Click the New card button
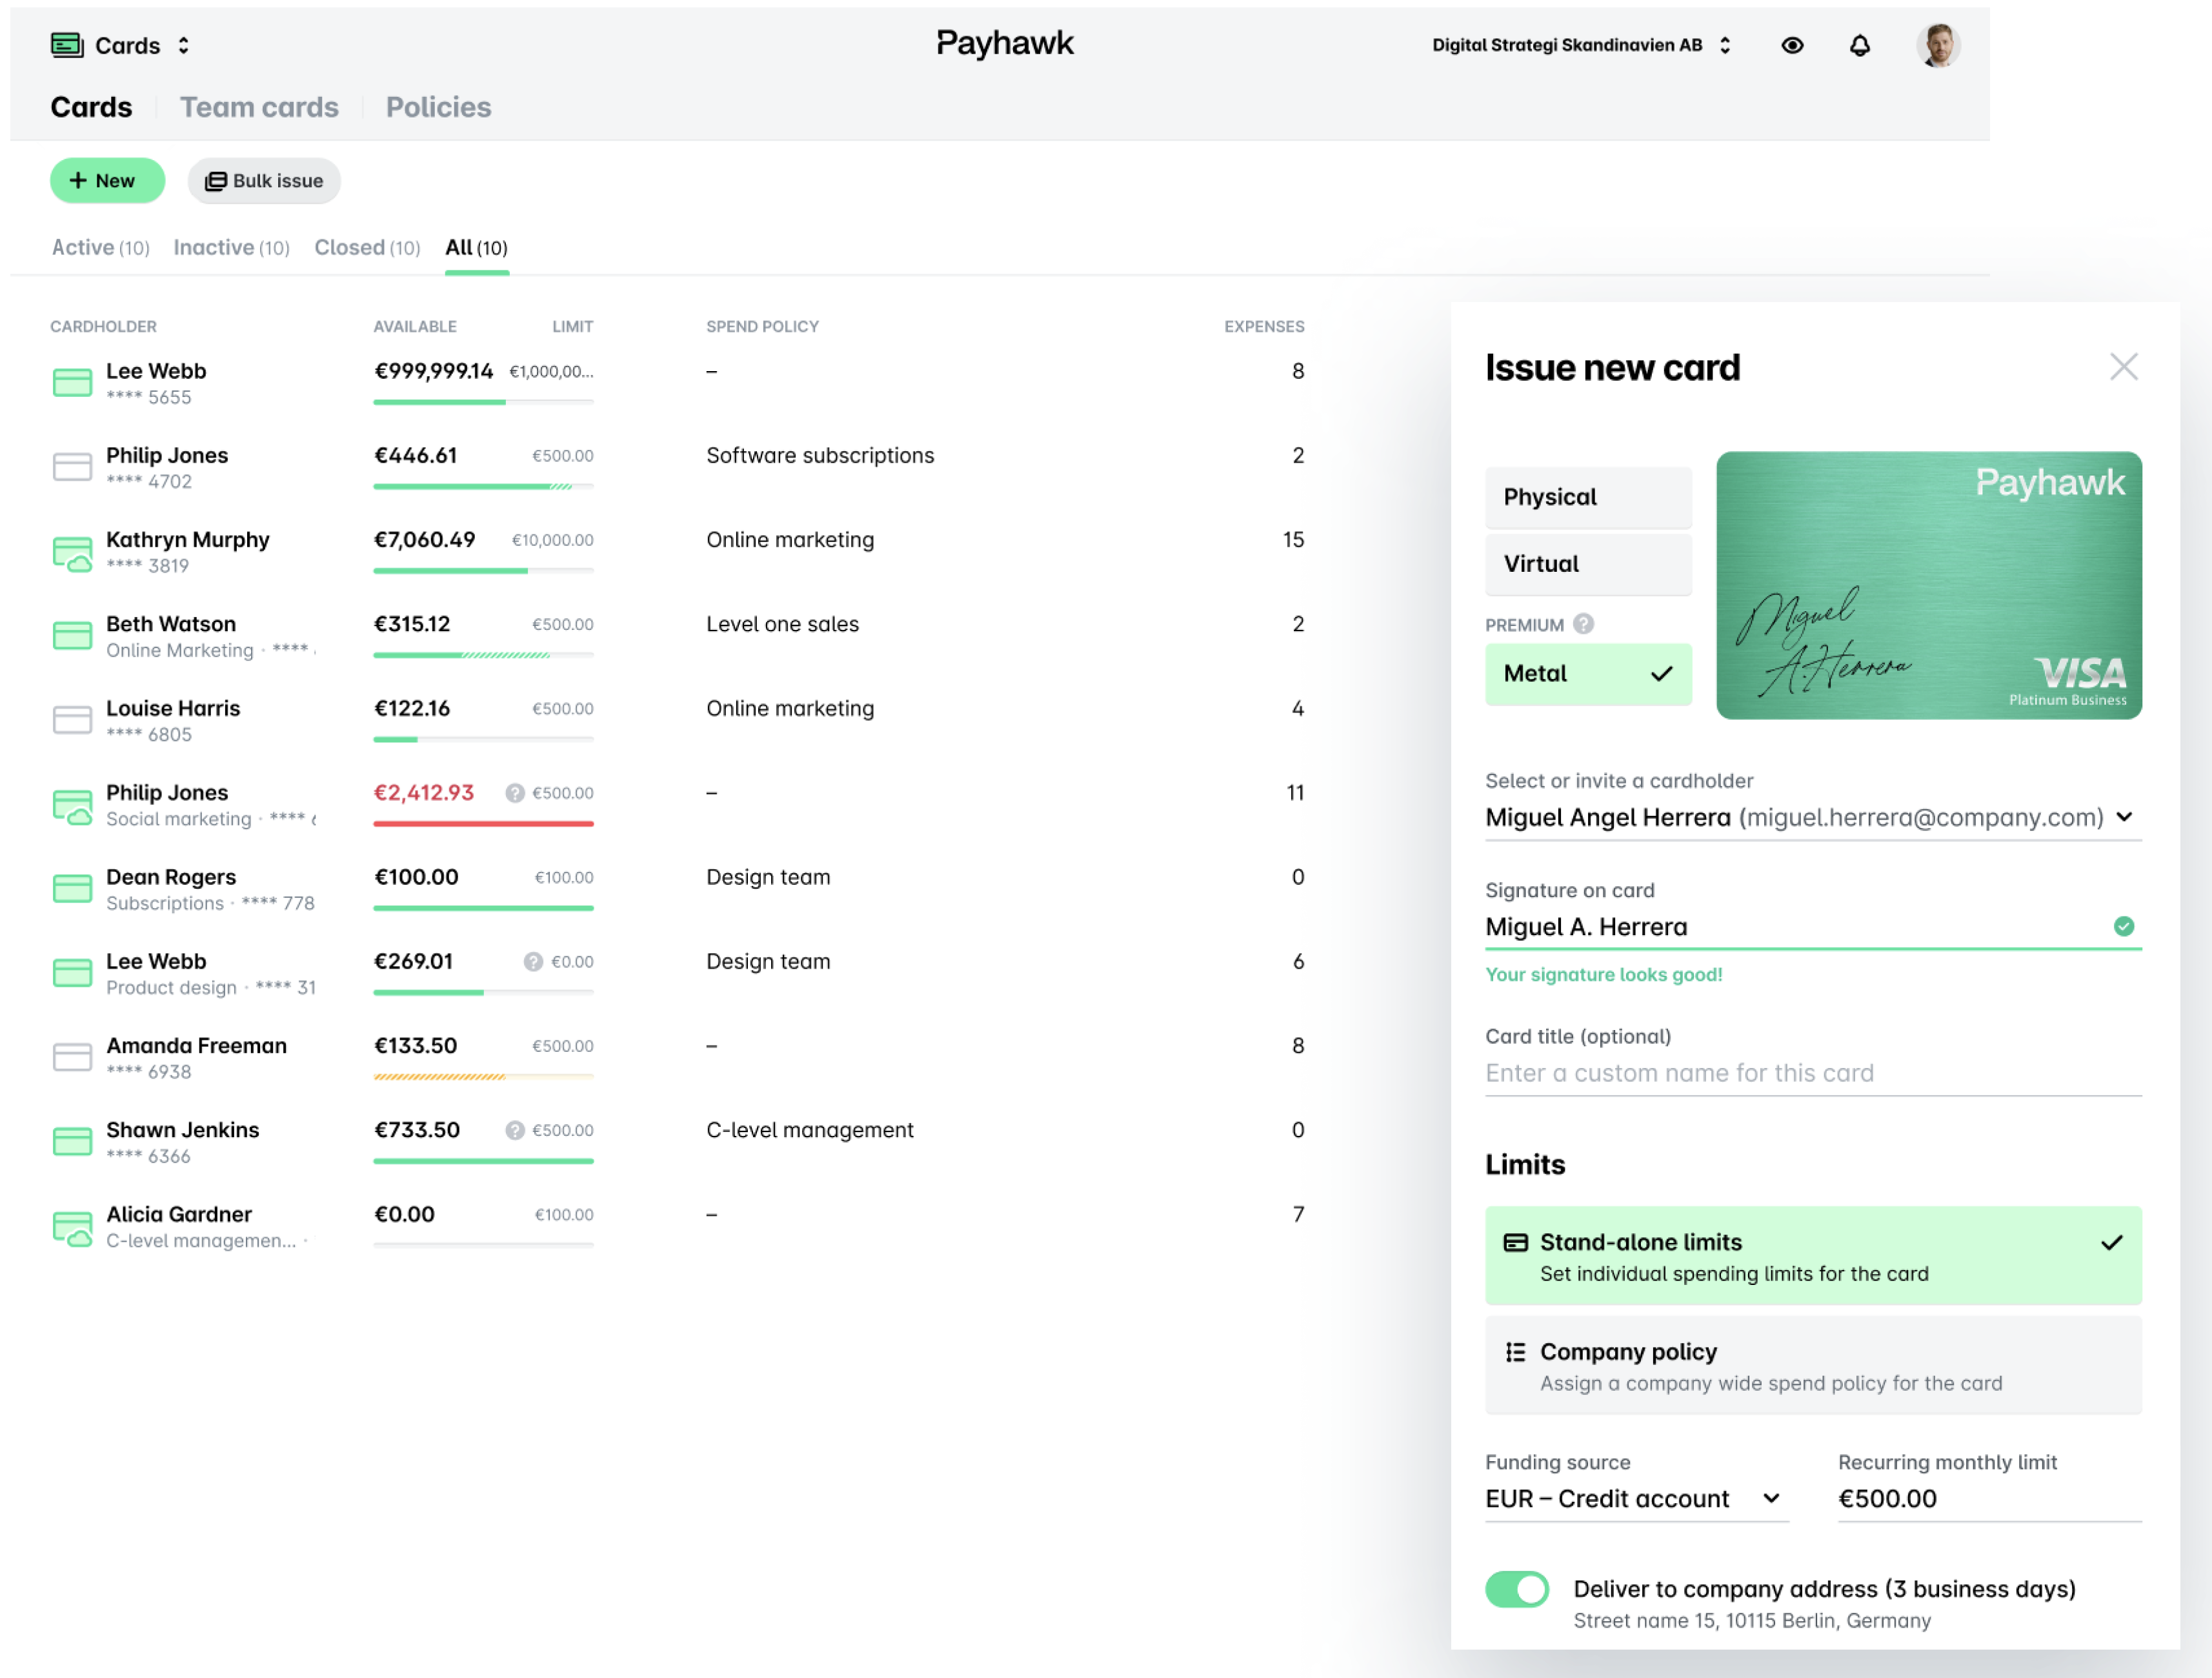Viewport: 2212px width, 1678px height. [107, 180]
